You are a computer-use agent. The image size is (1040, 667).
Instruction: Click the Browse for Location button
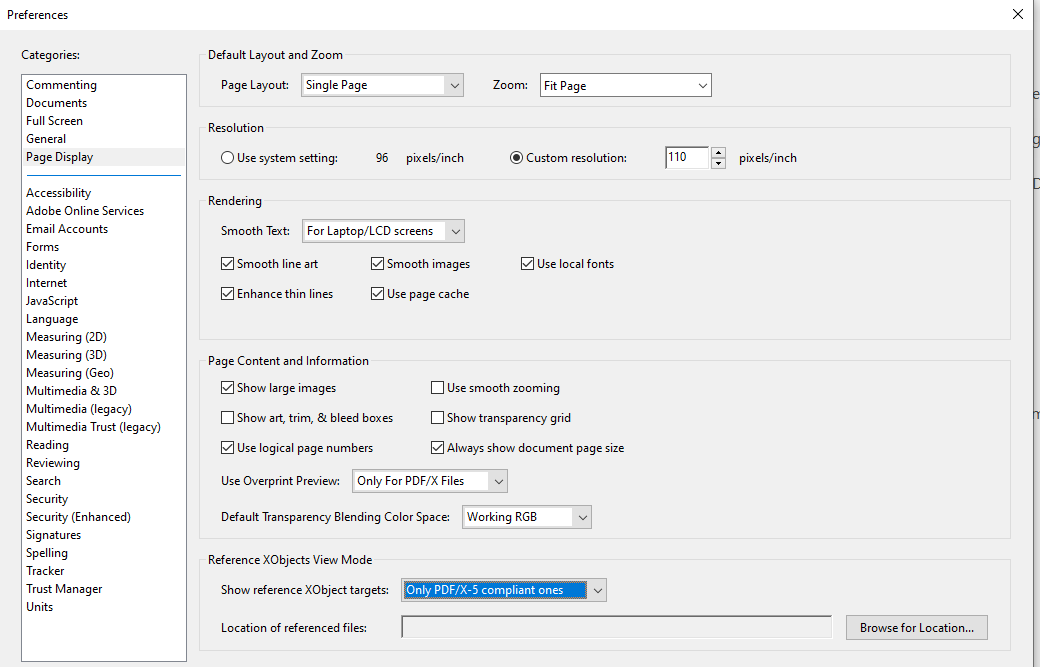click(916, 628)
